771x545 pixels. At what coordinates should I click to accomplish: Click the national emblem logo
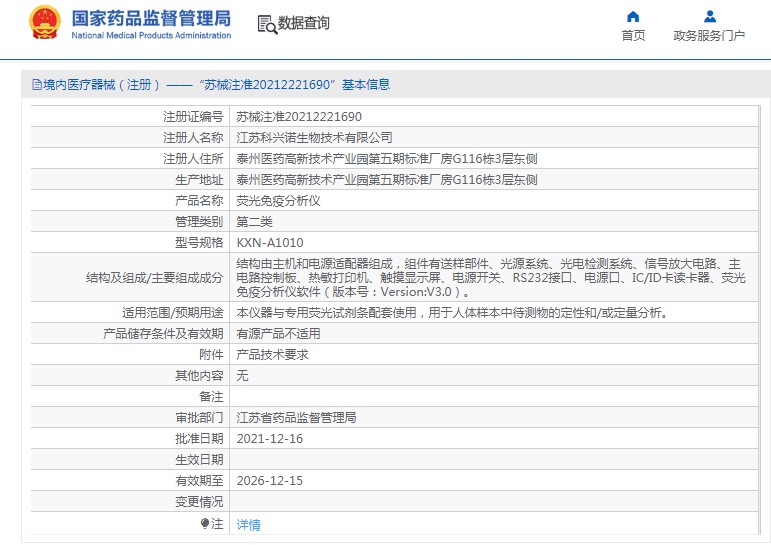tap(44, 22)
